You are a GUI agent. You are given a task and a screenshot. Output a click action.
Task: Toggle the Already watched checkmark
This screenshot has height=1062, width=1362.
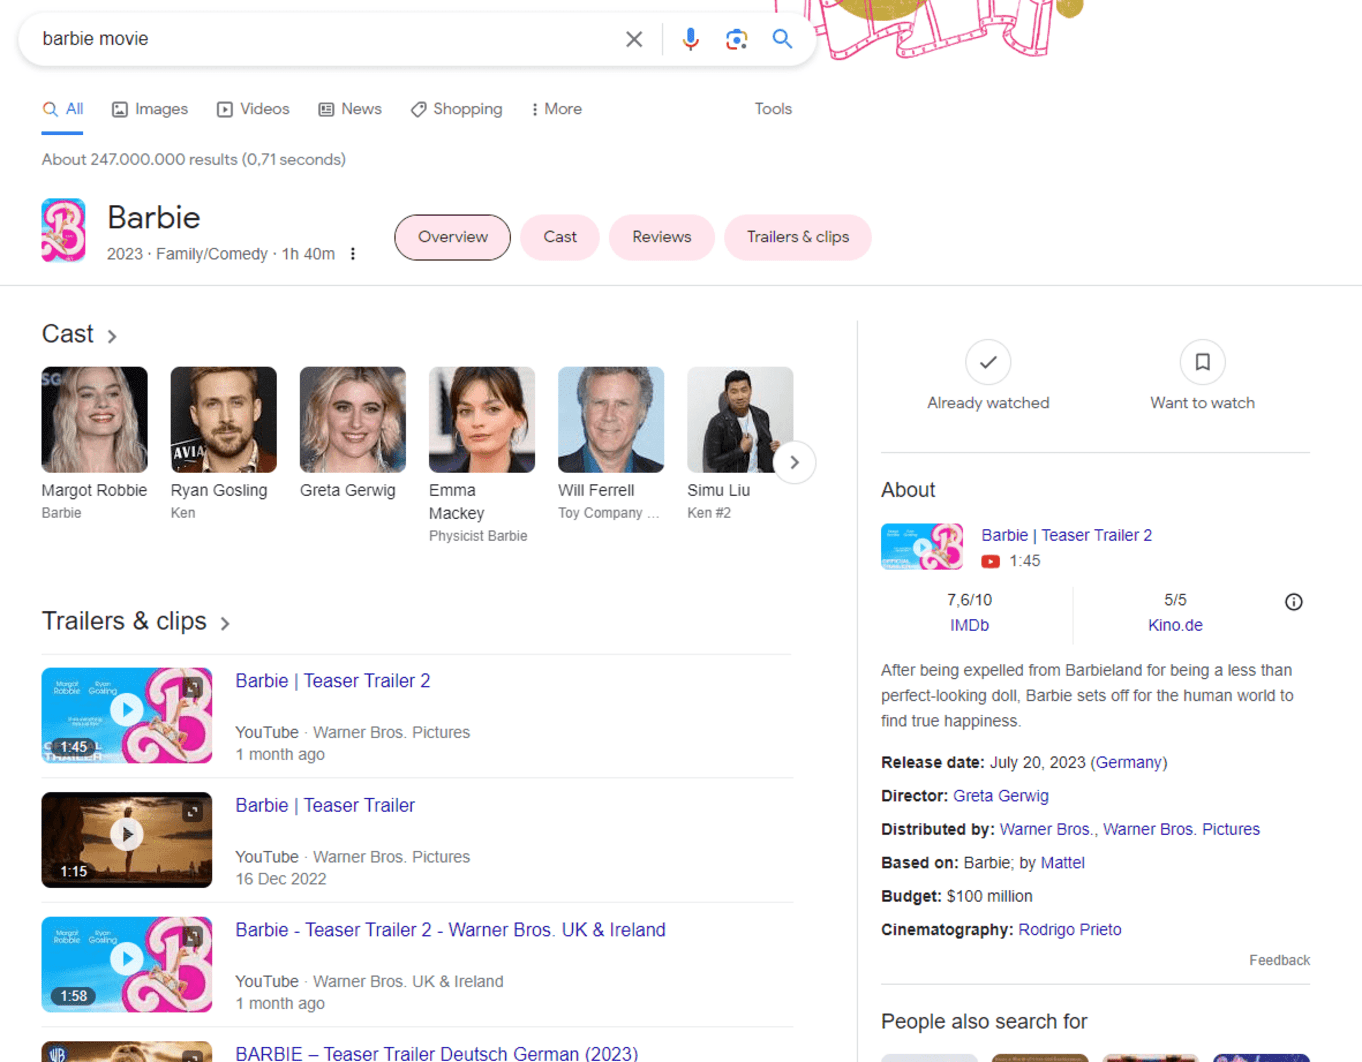click(x=987, y=362)
